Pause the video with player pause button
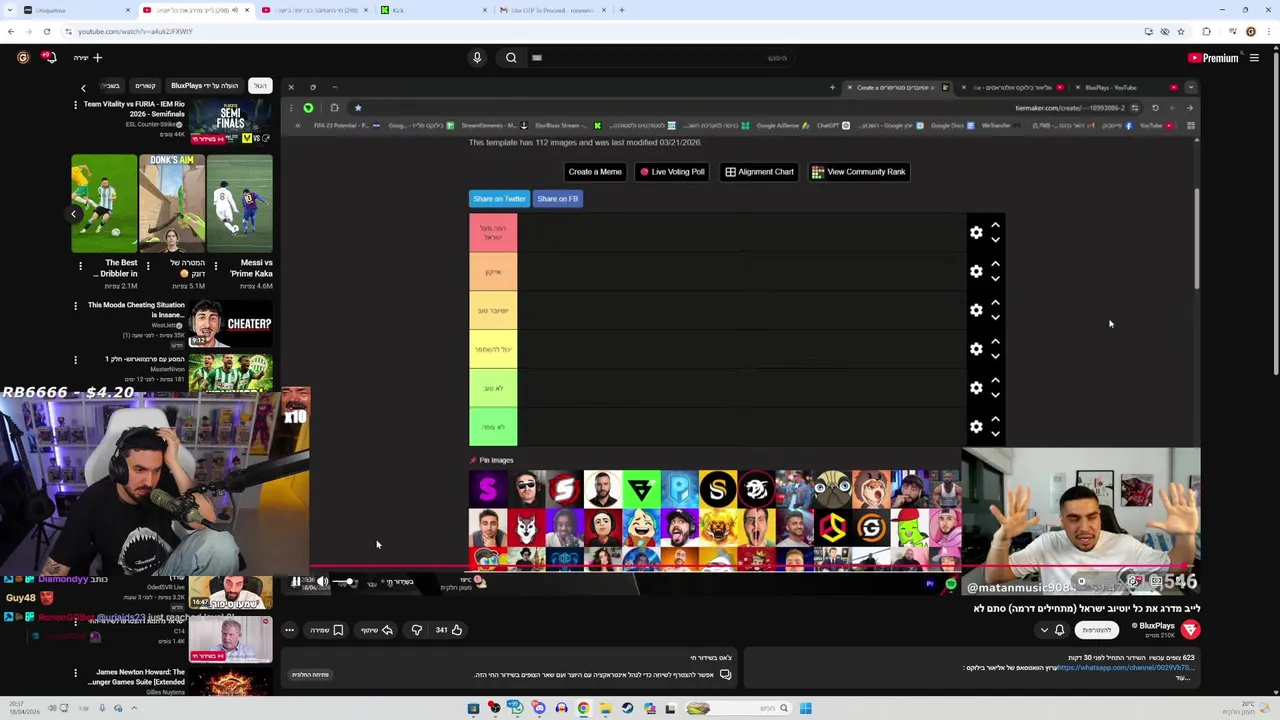The width and height of the screenshot is (1280, 720). [x=296, y=582]
